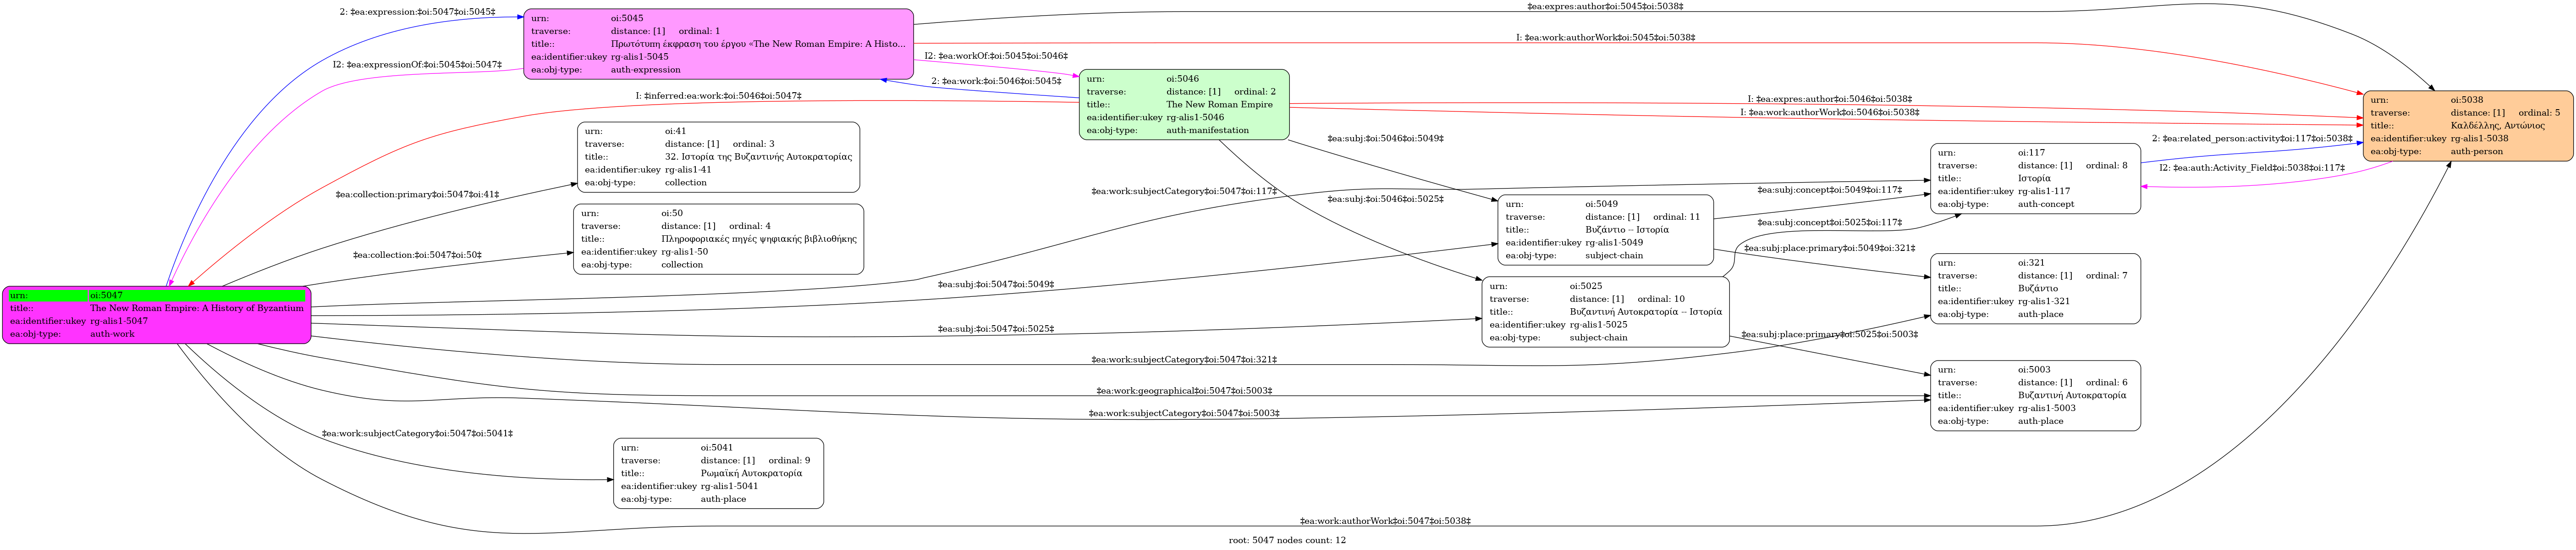
Task: Click the collection node oi:41
Action: coord(718,157)
